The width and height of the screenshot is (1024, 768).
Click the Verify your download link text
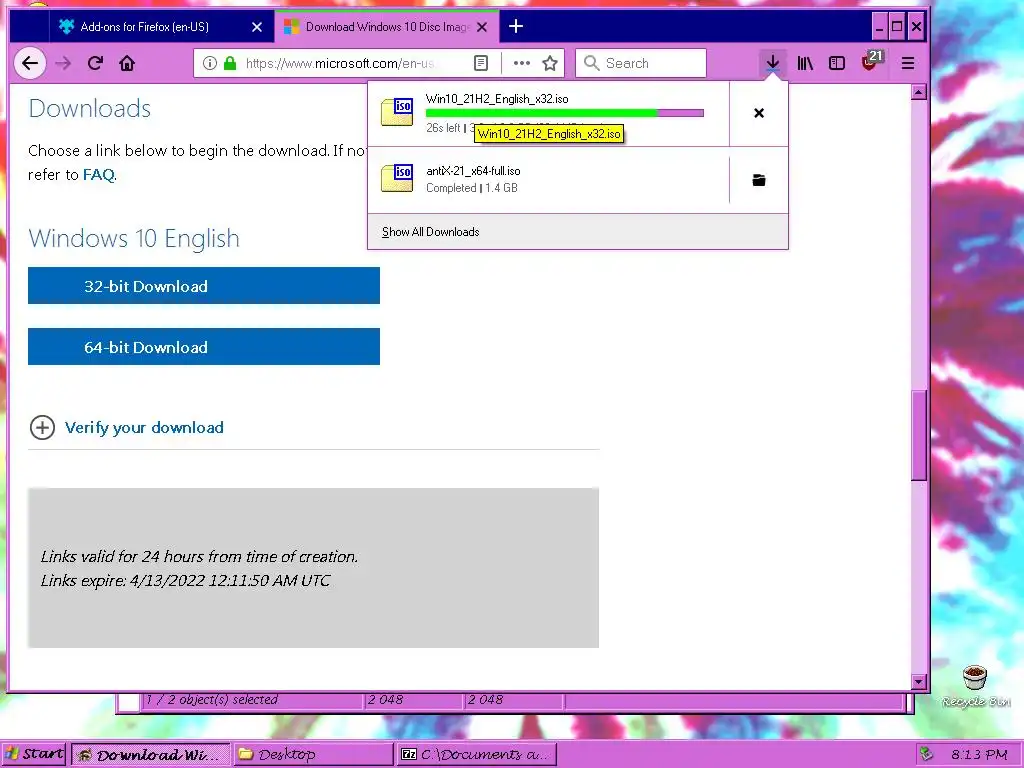click(x=144, y=428)
